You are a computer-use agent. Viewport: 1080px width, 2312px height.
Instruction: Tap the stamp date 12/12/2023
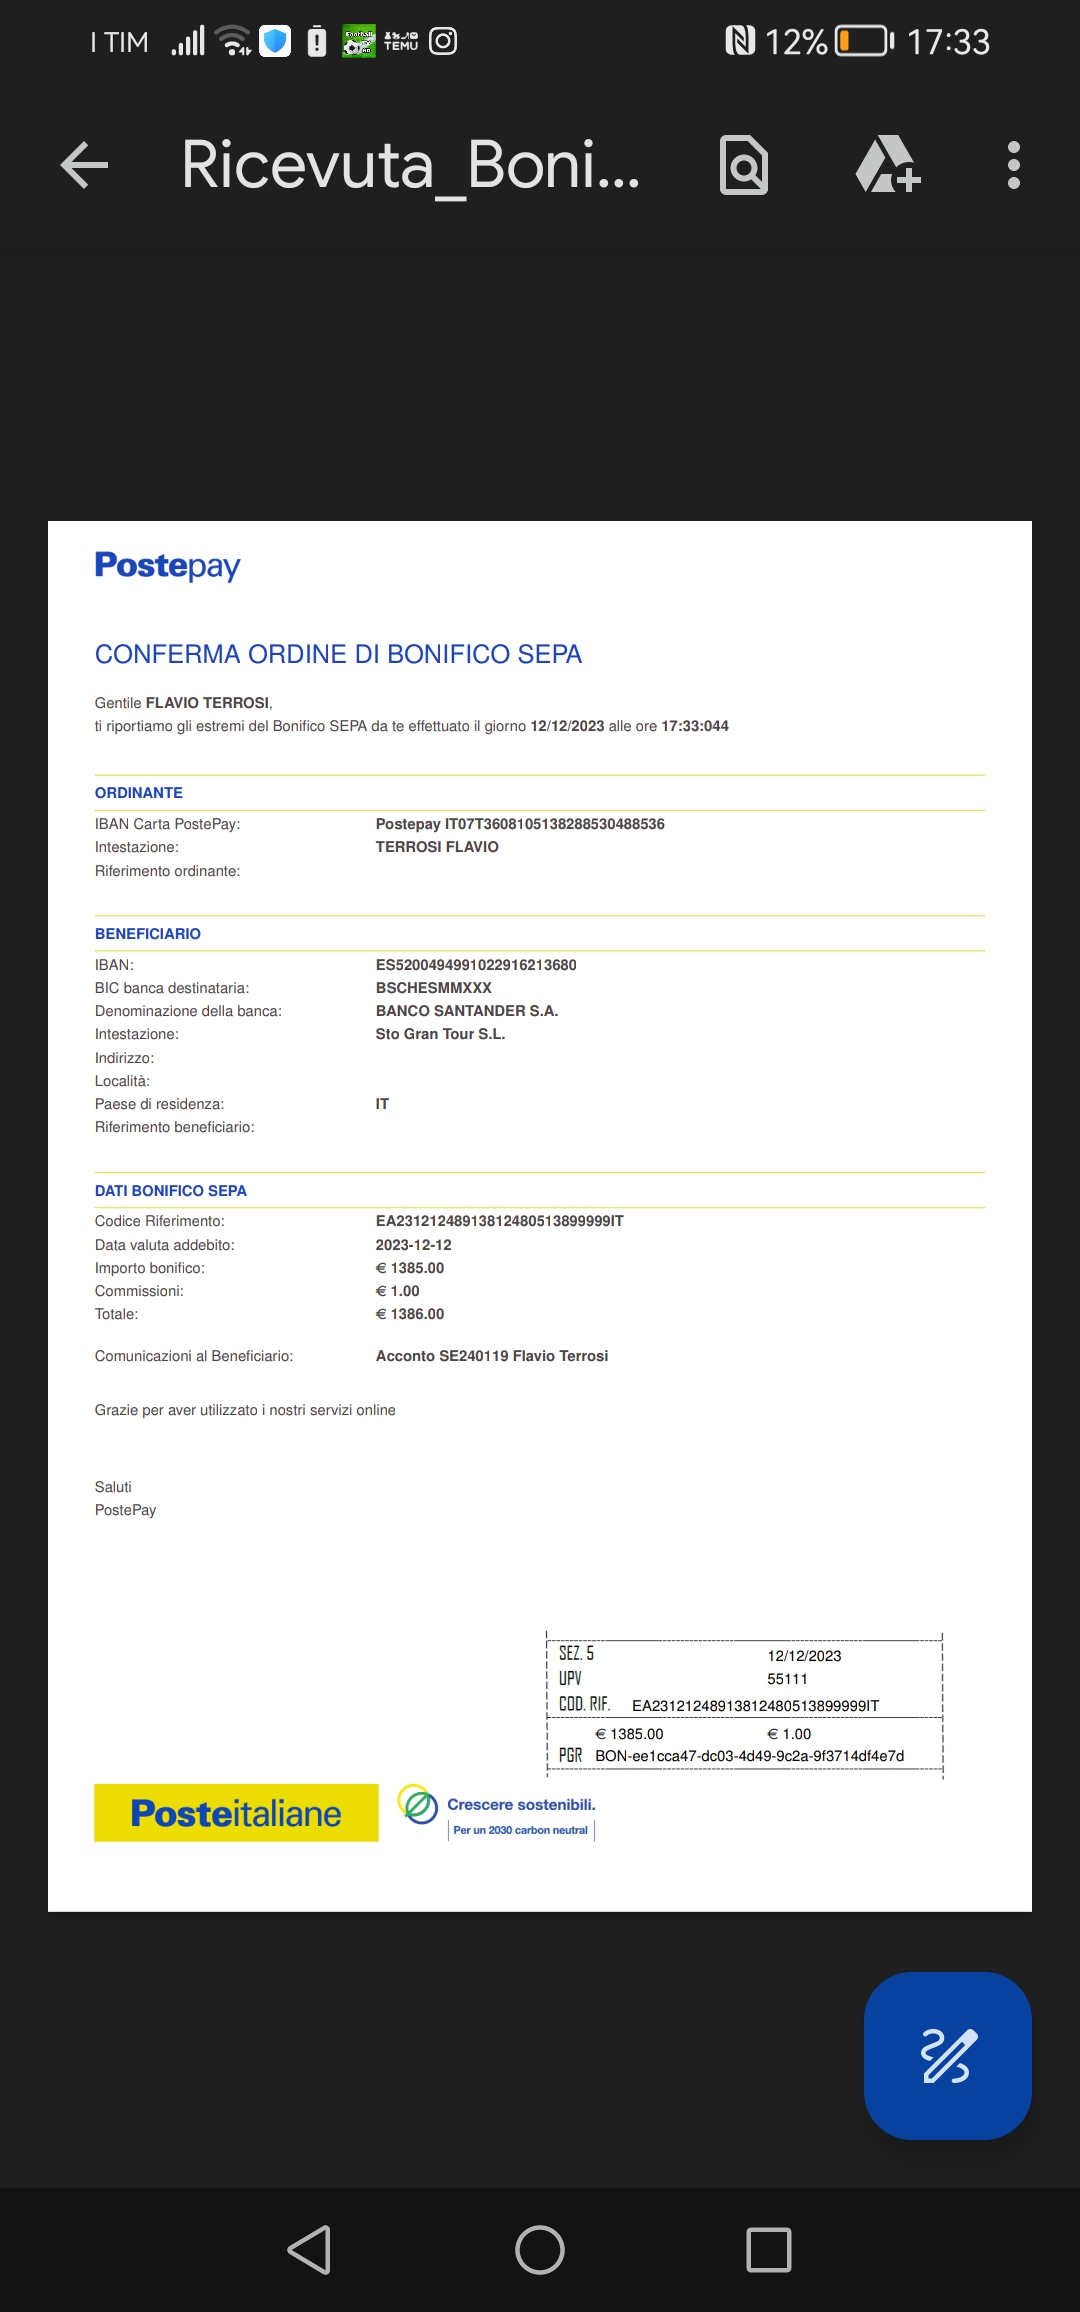[x=804, y=1656]
